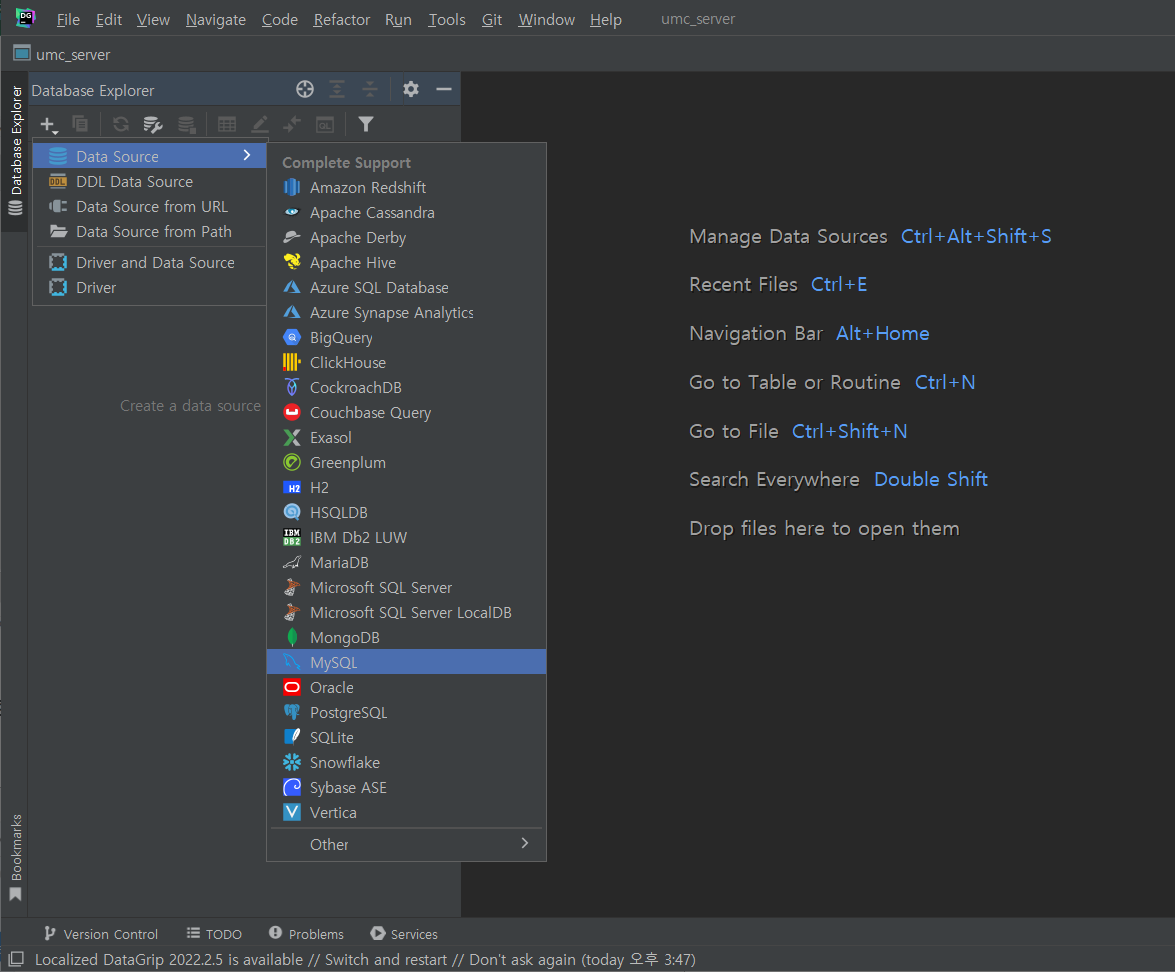Click the umc_server breadcrumb
Screen dimensions: 1175x972
pyautogui.click(x=62, y=54)
